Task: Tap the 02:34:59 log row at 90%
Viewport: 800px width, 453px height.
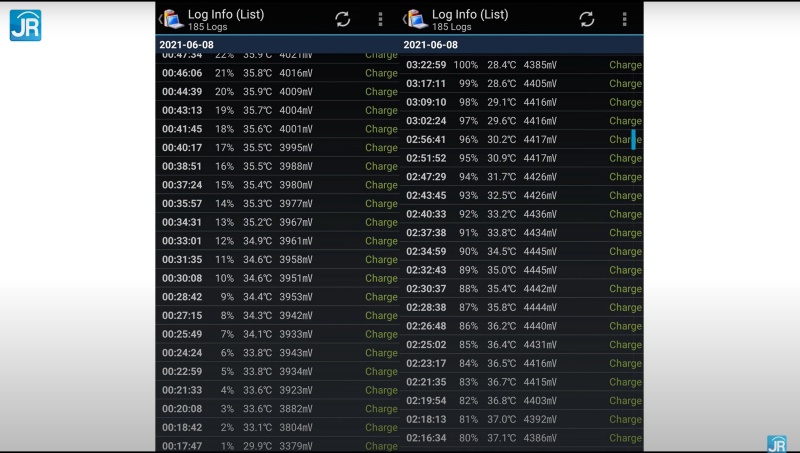Action: click(522, 251)
